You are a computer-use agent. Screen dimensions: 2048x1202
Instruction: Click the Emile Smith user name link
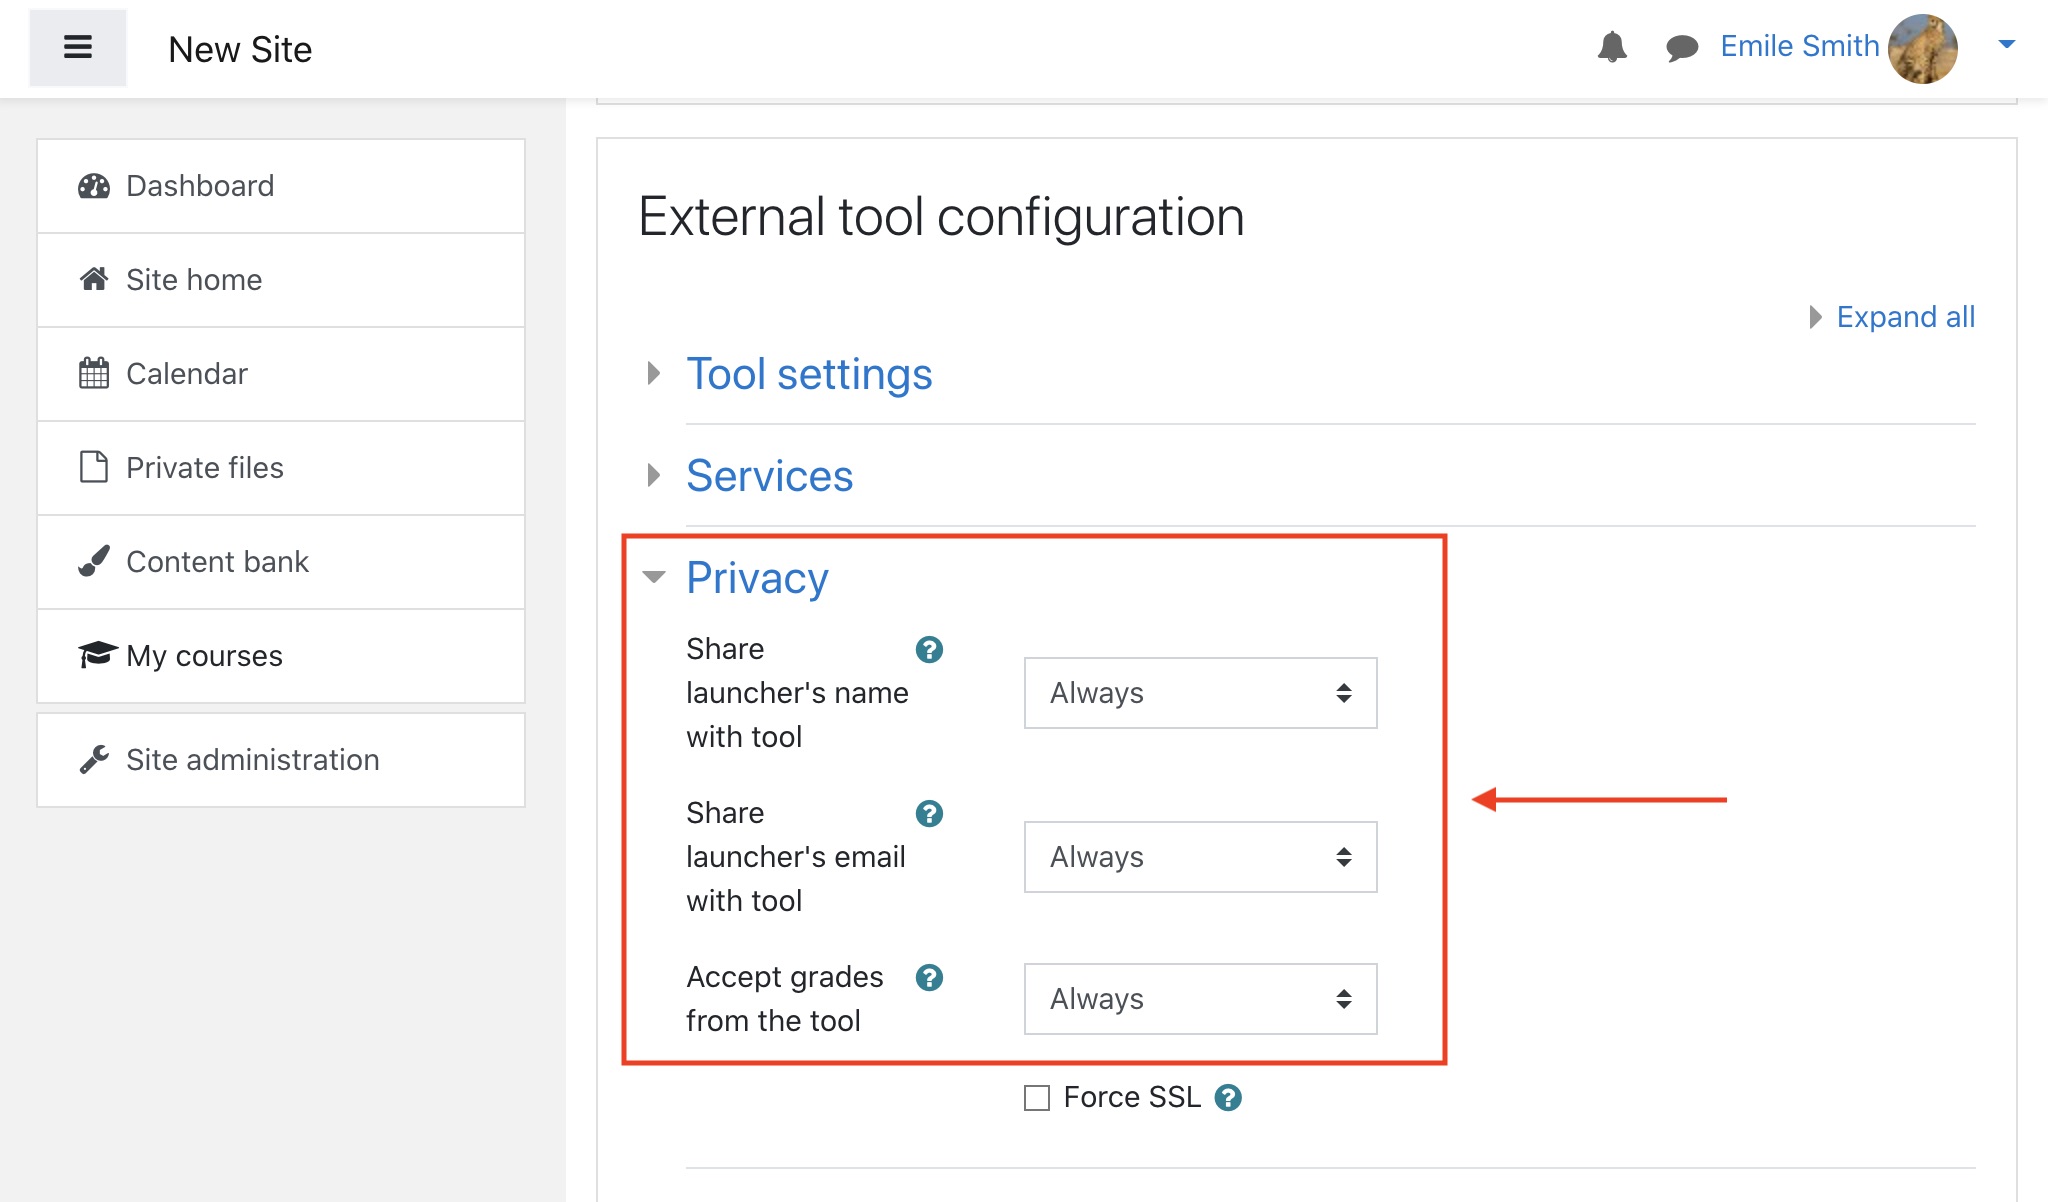pyautogui.click(x=1799, y=46)
